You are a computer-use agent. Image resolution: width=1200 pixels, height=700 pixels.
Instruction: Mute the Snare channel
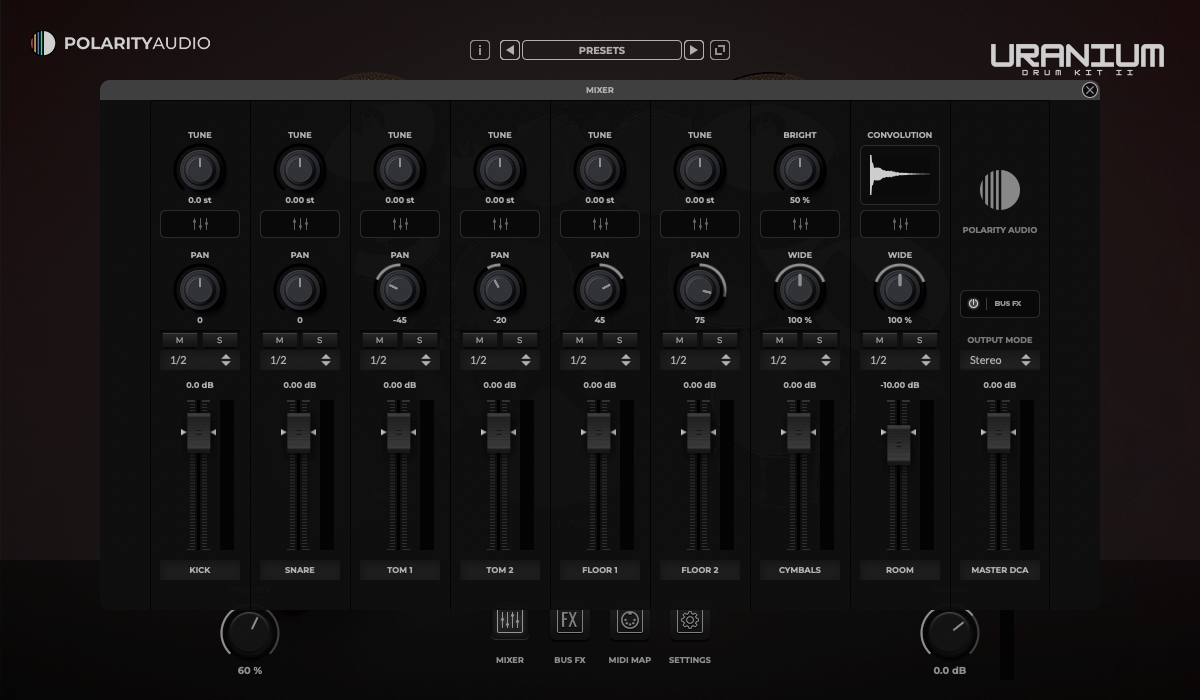[280, 340]
